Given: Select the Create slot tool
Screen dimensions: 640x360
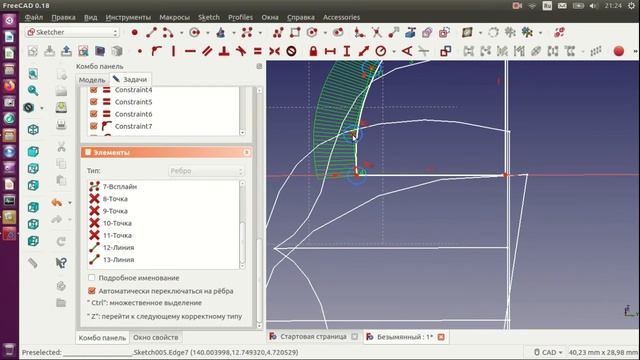Looking at the screenshot, I should click(x=338, y=32).
